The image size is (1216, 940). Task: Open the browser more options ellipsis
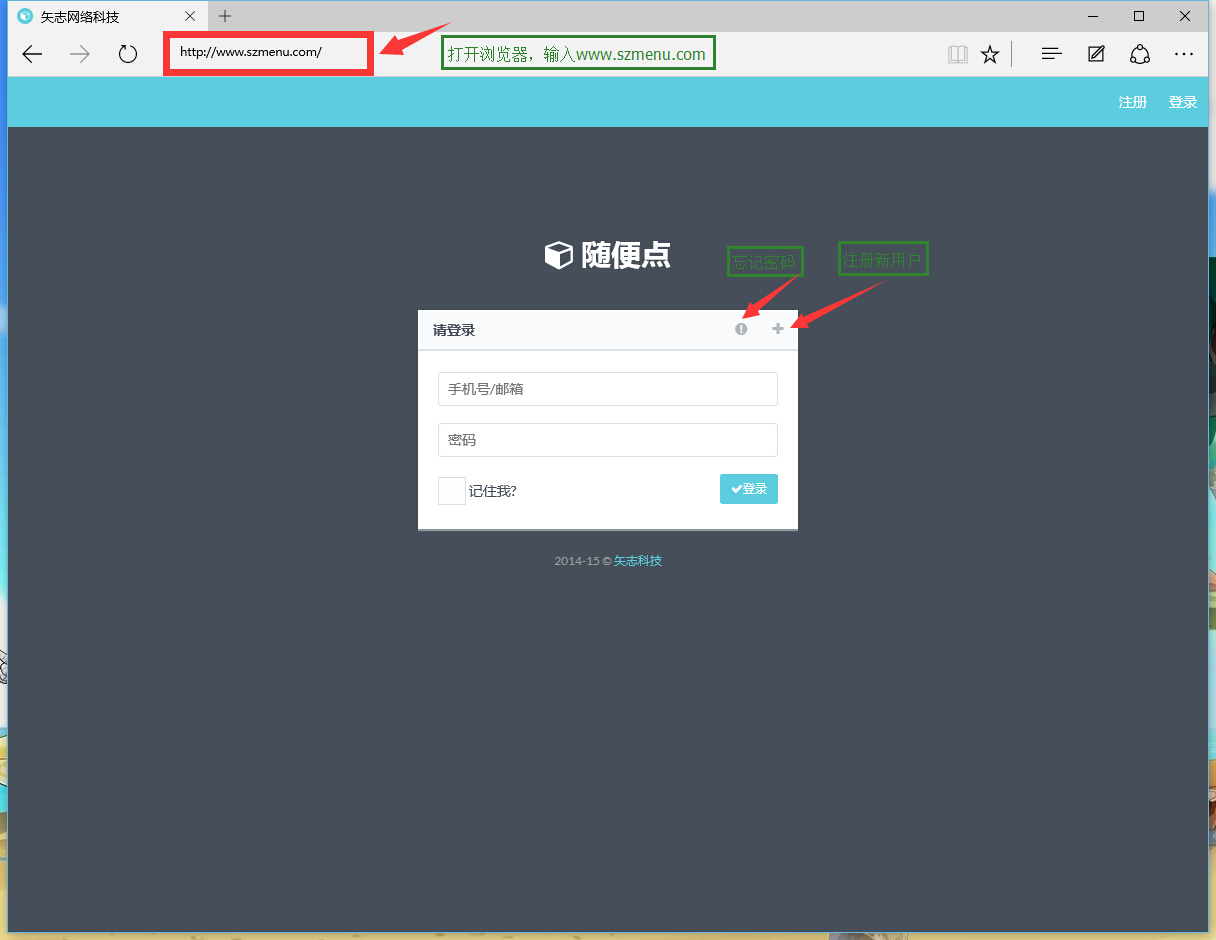pos(1184,54)
